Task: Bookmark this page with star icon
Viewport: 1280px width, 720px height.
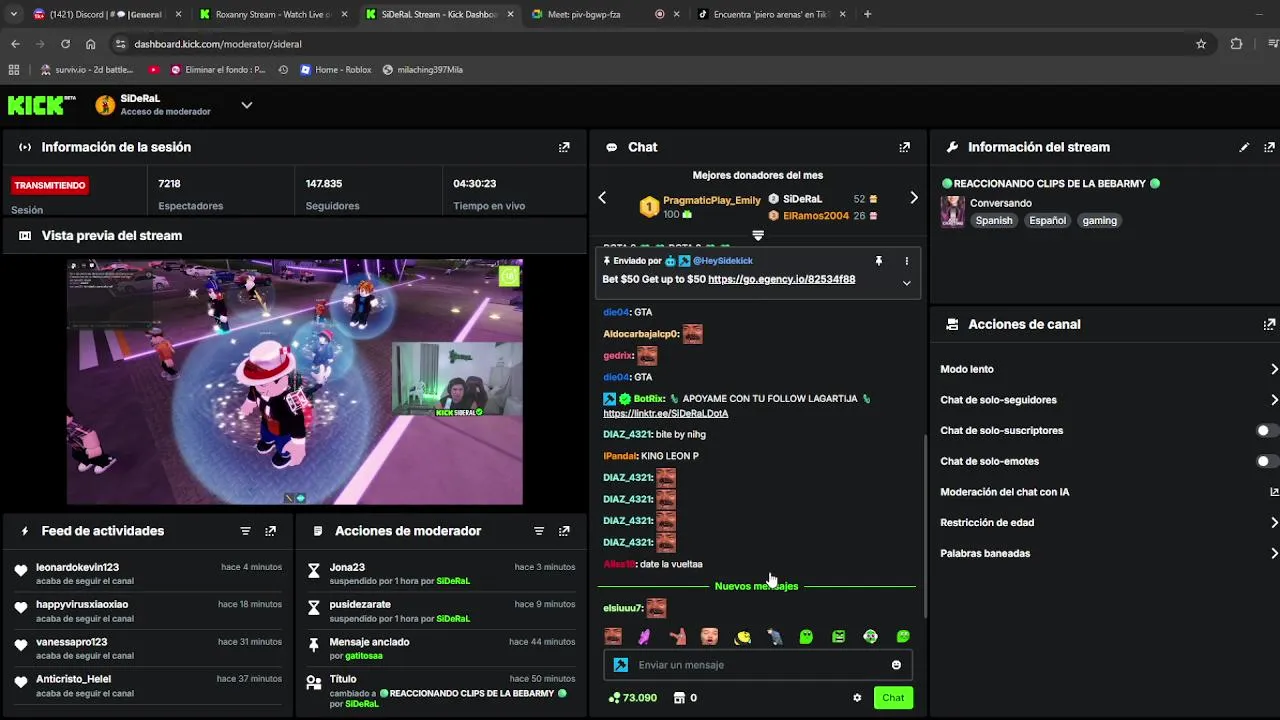Action: pyautogui.click(x=1201, y=44)
